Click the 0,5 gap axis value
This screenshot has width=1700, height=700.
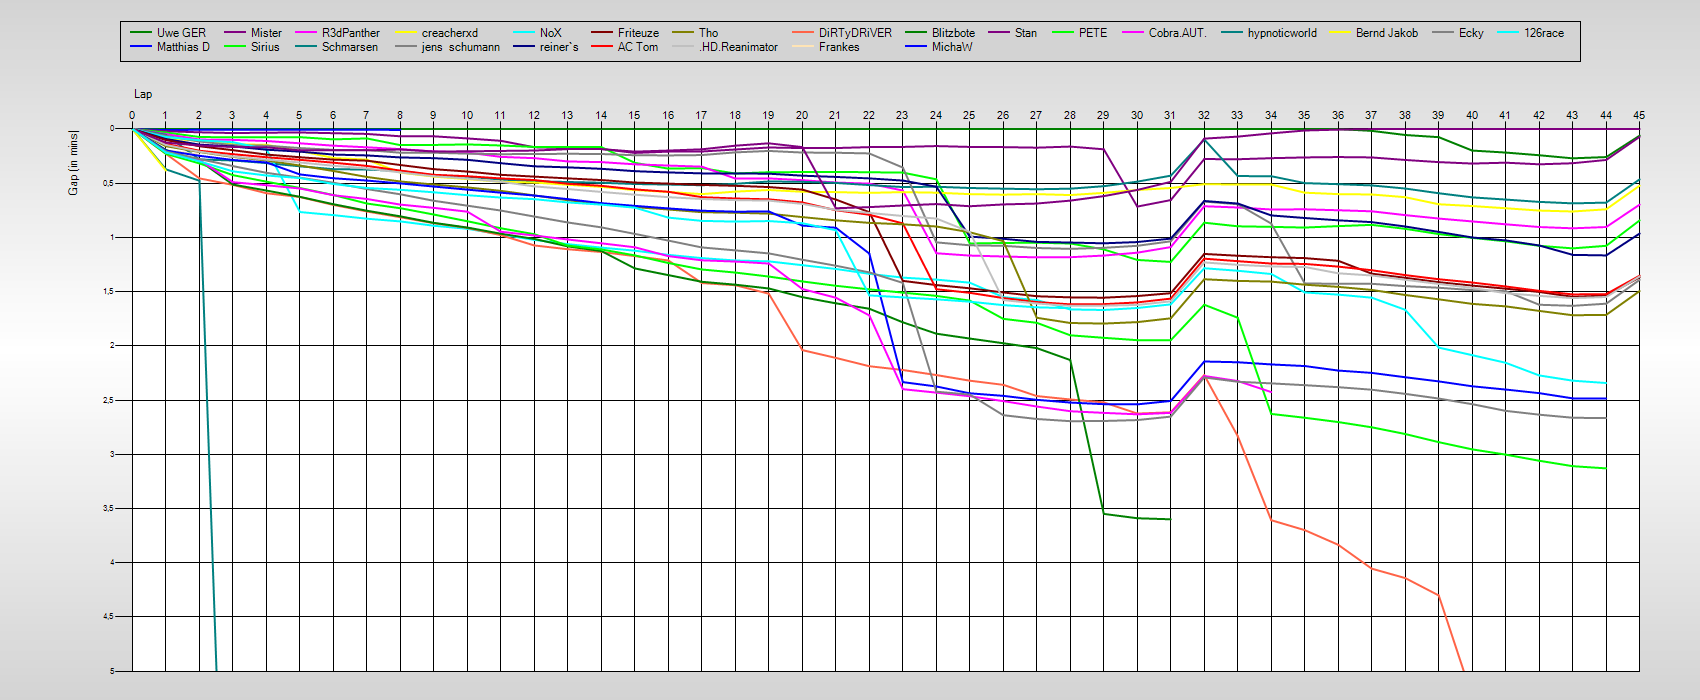tap(109, 183)
